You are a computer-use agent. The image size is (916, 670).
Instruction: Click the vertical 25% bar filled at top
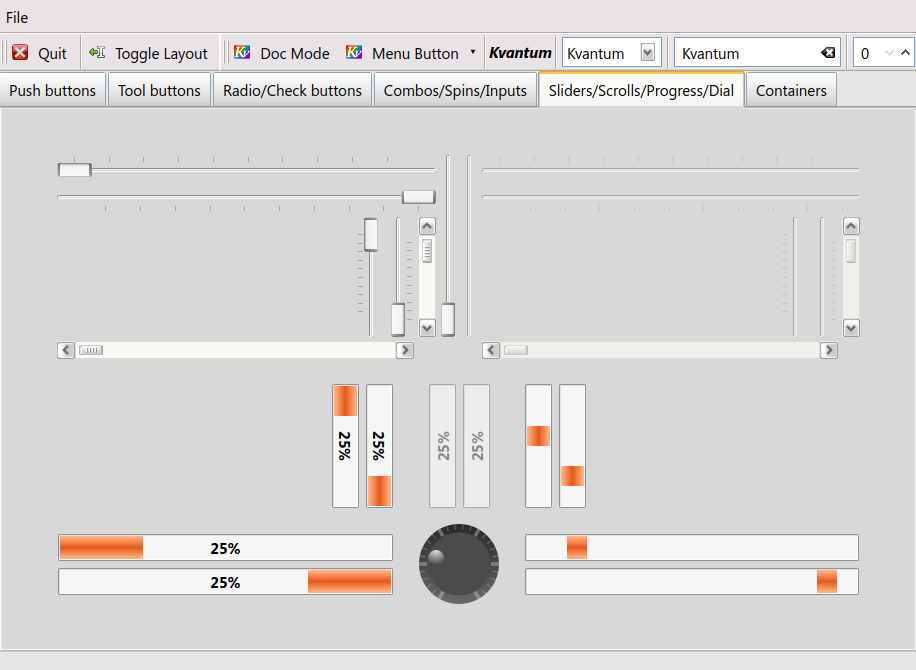pos(345,446)
